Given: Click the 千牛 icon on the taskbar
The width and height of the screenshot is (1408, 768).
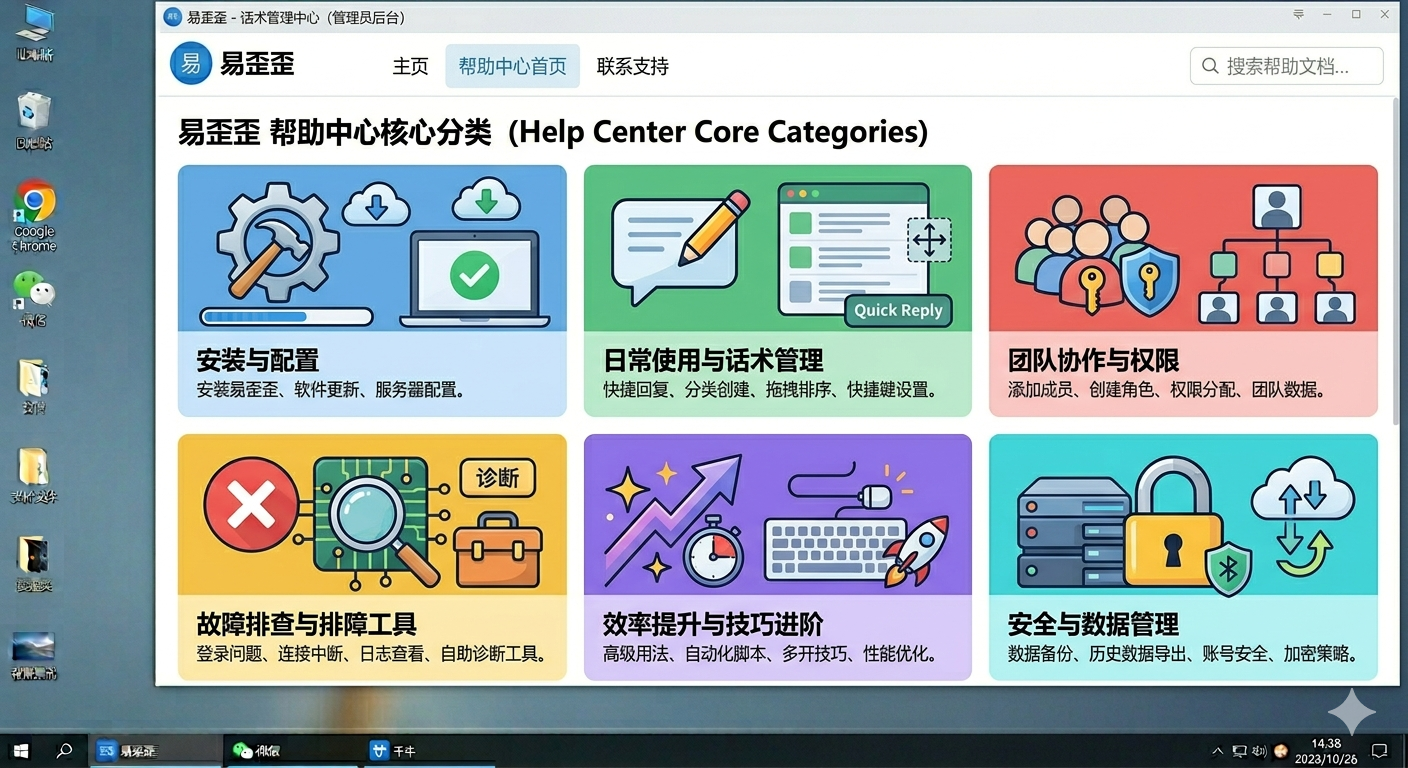Looking at the screenshot, I should (380, 750).
